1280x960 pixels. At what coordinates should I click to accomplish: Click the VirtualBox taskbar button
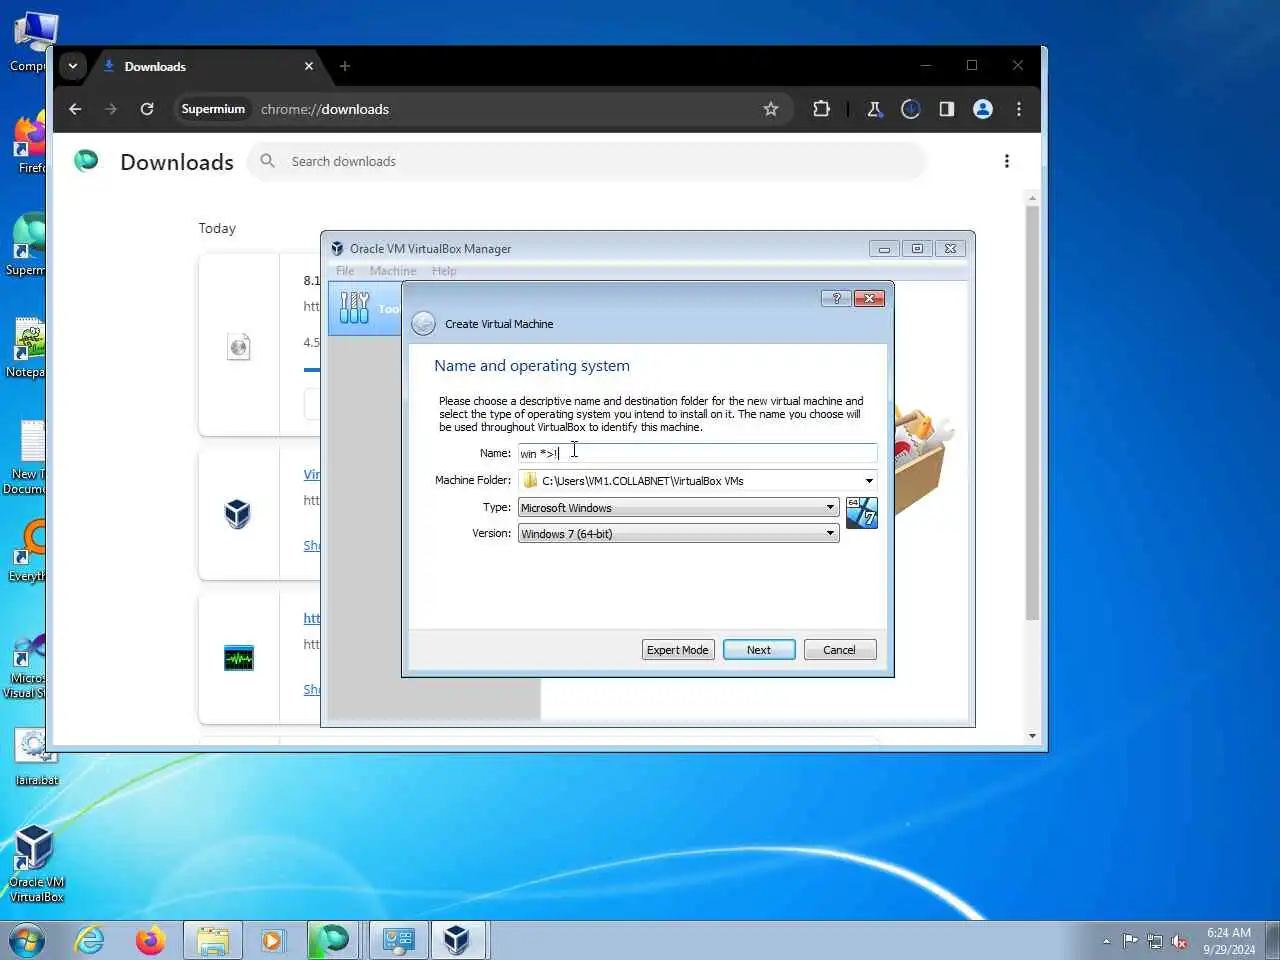[x=457, y=940]
